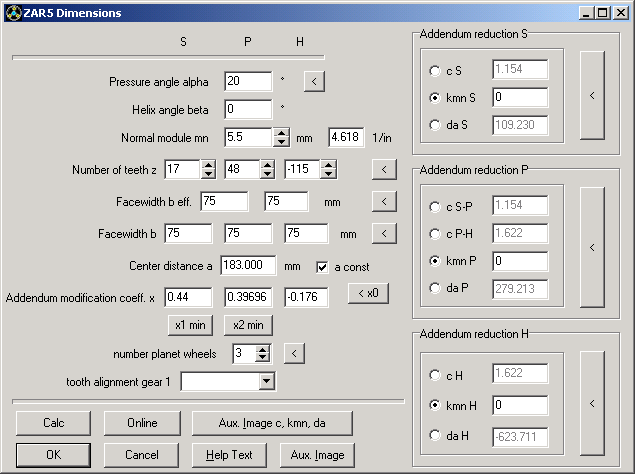Select the 'da P' radio button
The height and width of the screenshot is (474, 635).
coord(434,290)
